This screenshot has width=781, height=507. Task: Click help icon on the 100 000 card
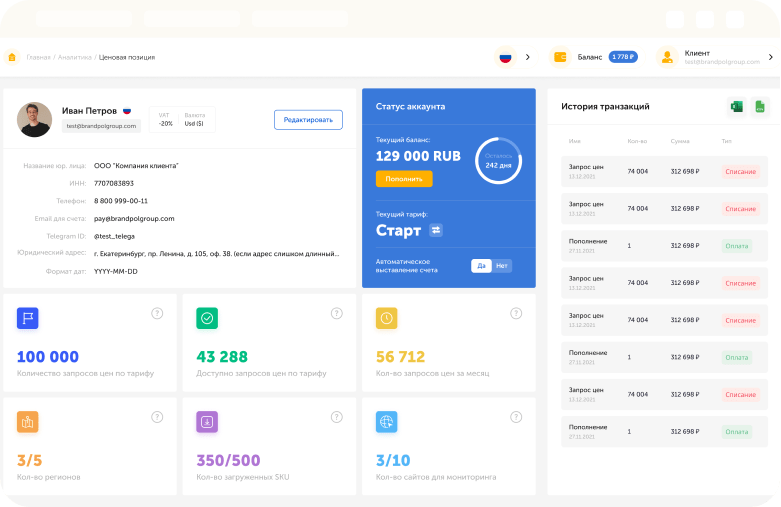coord(157,313)
